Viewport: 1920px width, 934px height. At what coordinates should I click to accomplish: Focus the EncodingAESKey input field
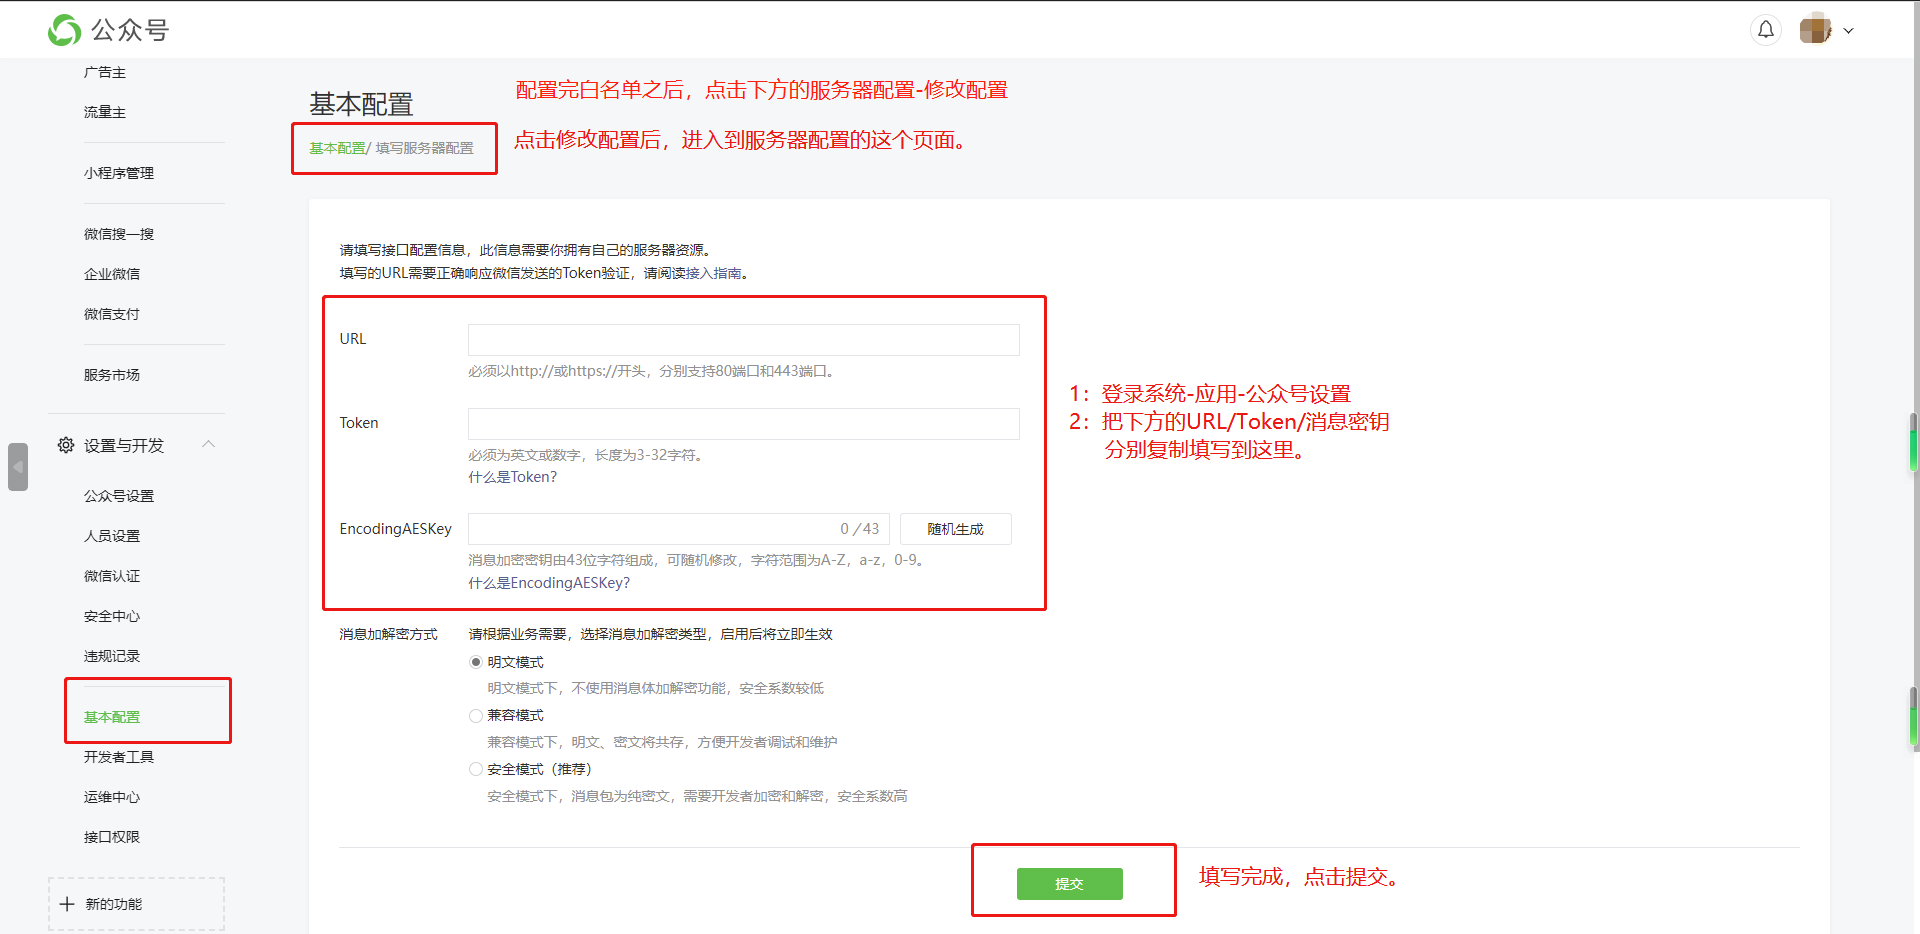coord(650,529)
